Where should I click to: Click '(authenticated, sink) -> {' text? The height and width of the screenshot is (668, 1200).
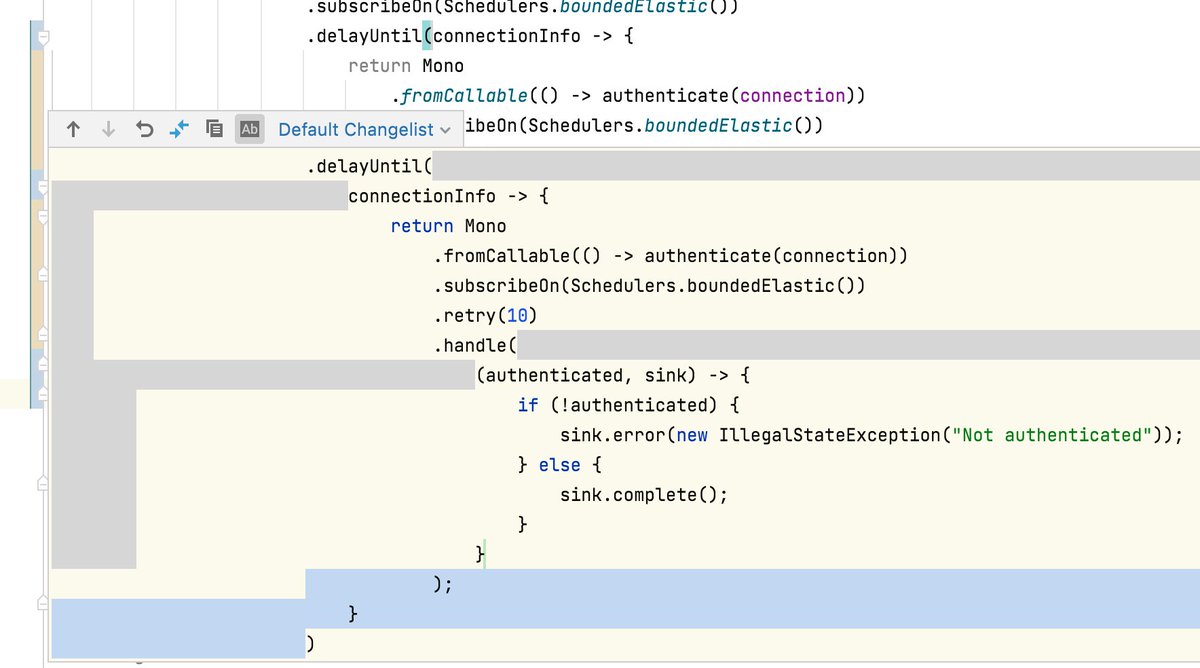[x=613, y=376]
